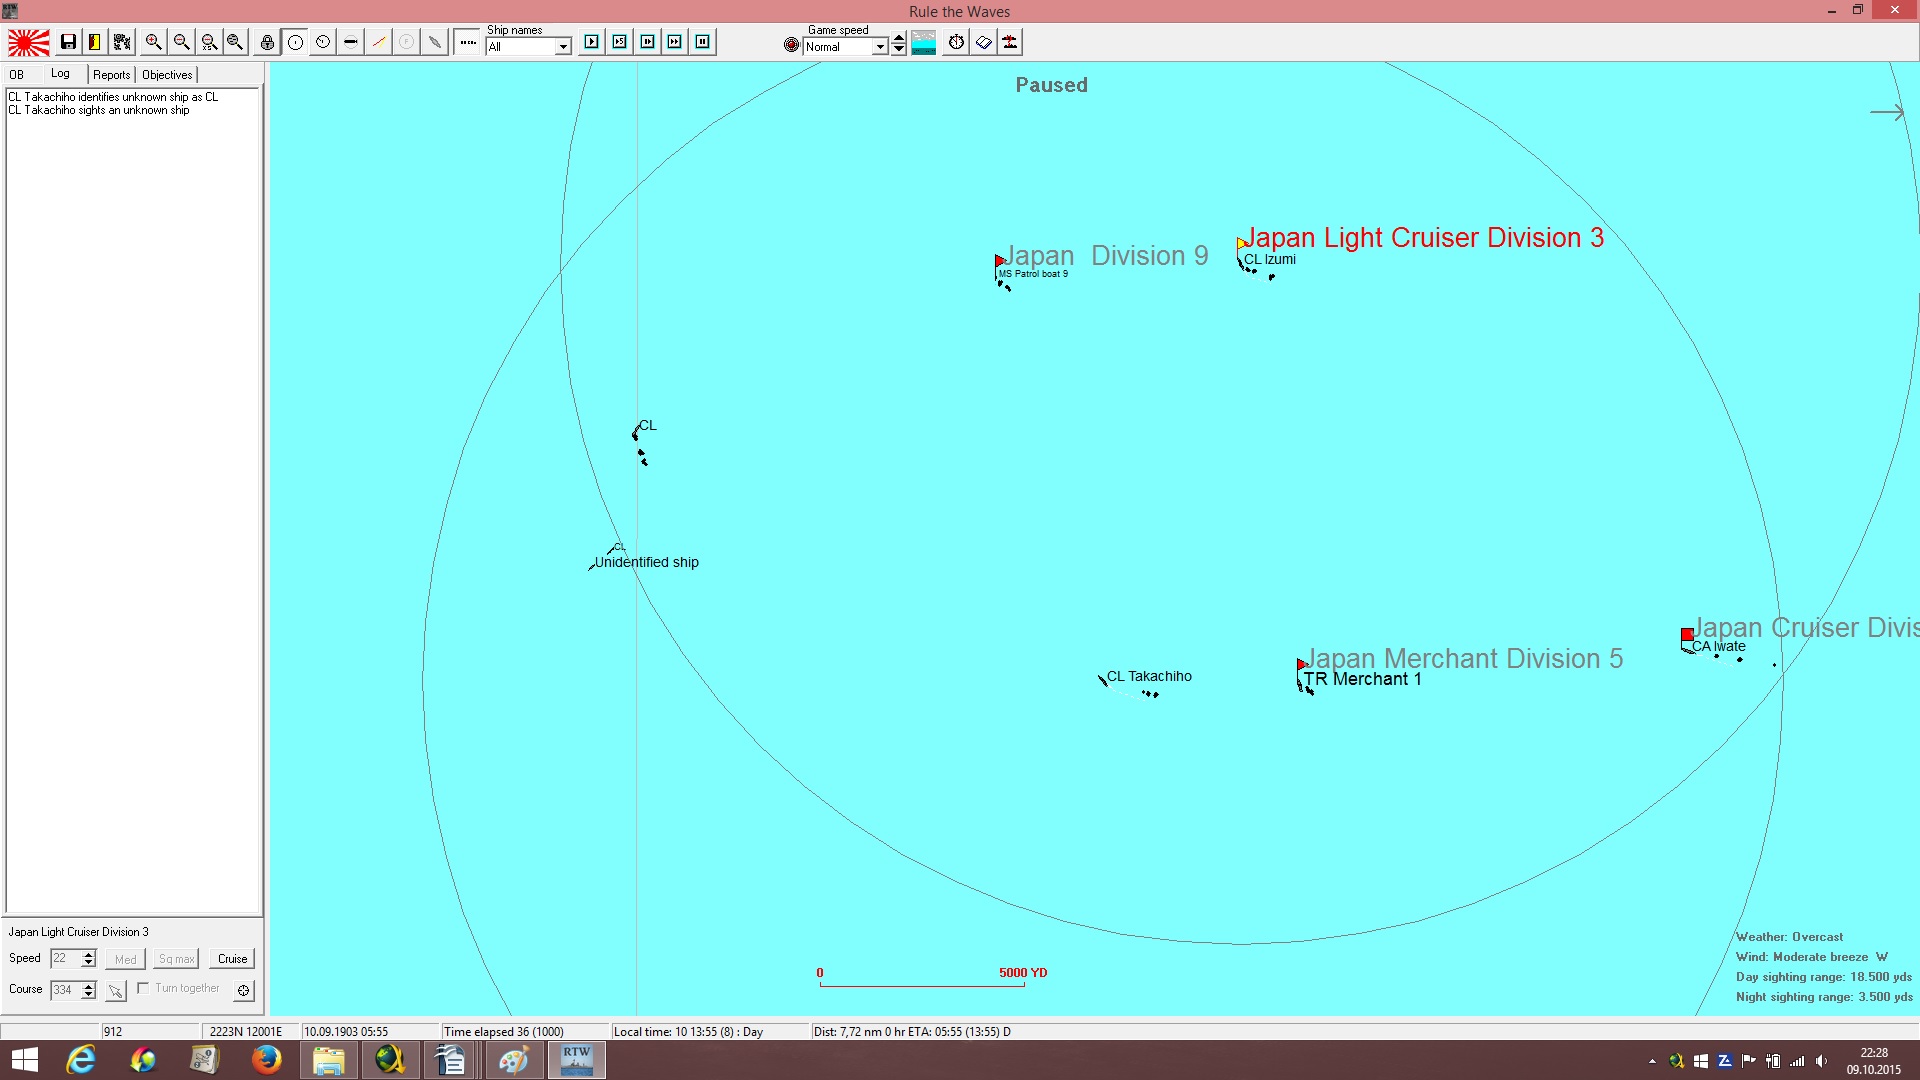Open Firefox from the taskbar

[x=266, y=1060]
